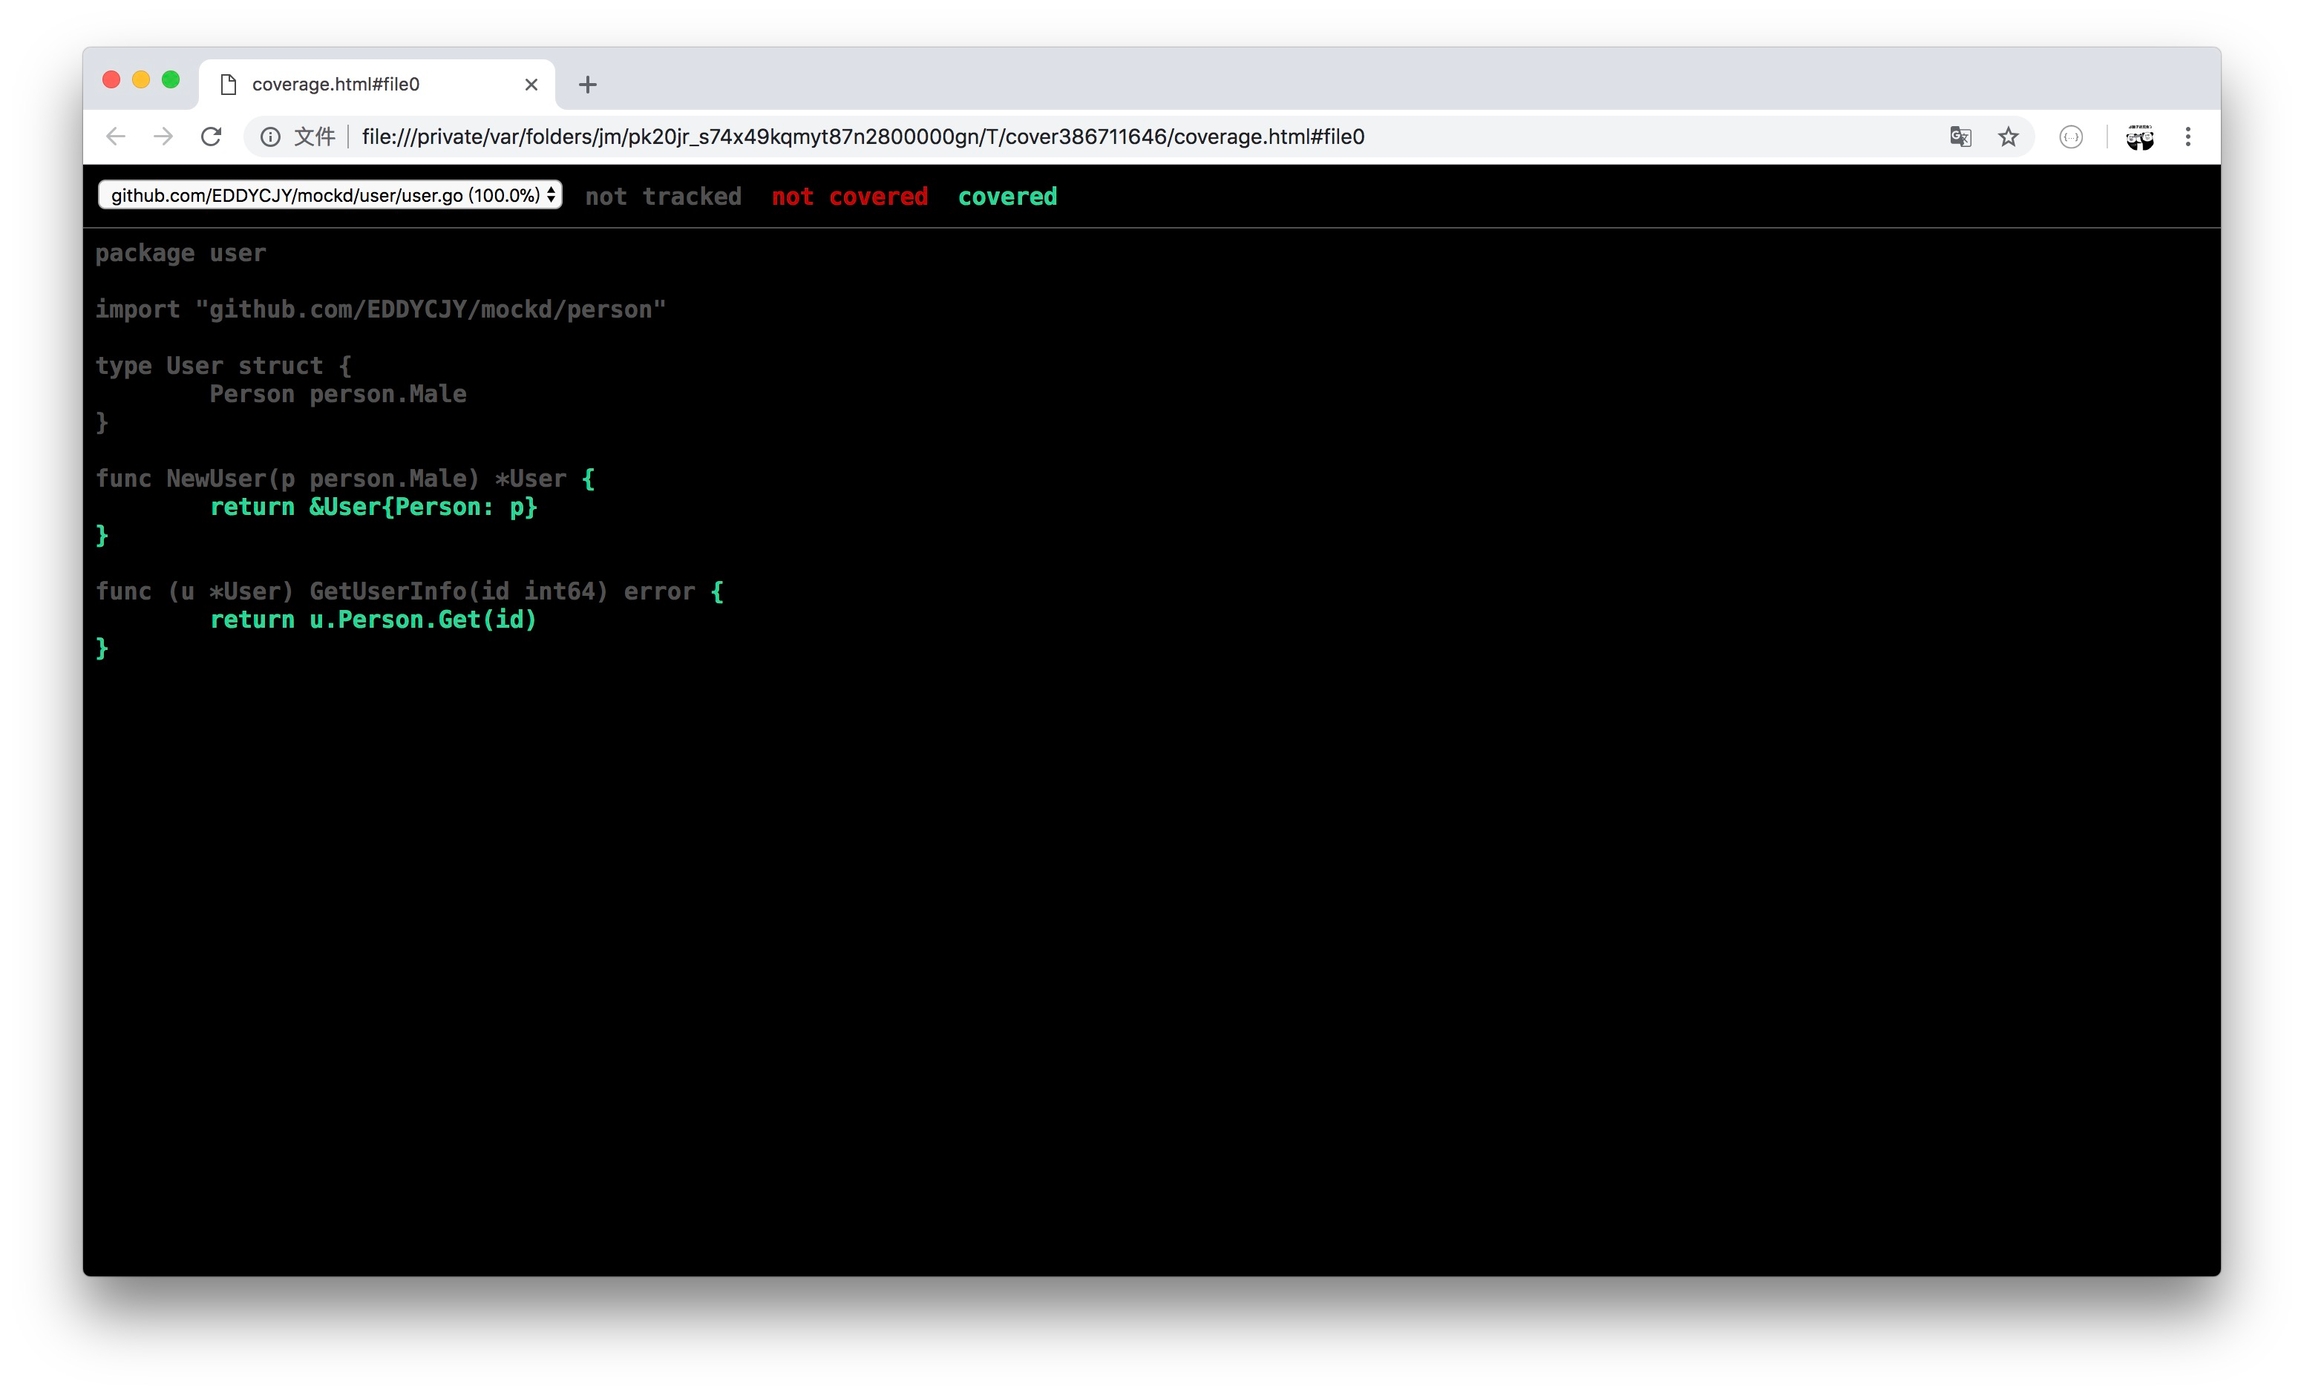Click the 'return u.Person.Get(id)' line
Viewport: 2304px width, 1395px height.
tap(373, 620)
